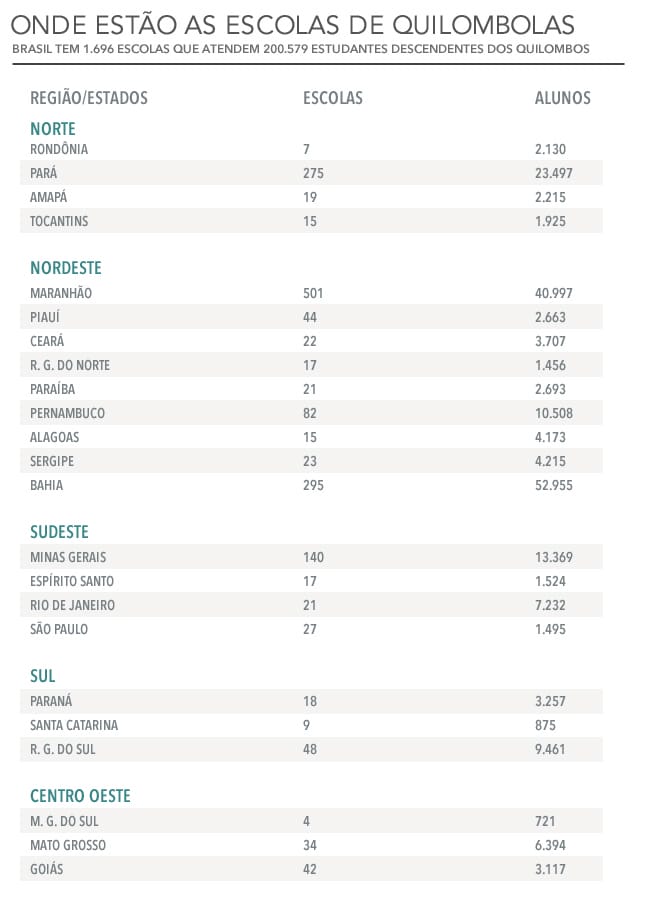The width and height of the screenshot is (652, 904).
Task: Select the MINAS GERAIS row label
Action: coord(68,557)
